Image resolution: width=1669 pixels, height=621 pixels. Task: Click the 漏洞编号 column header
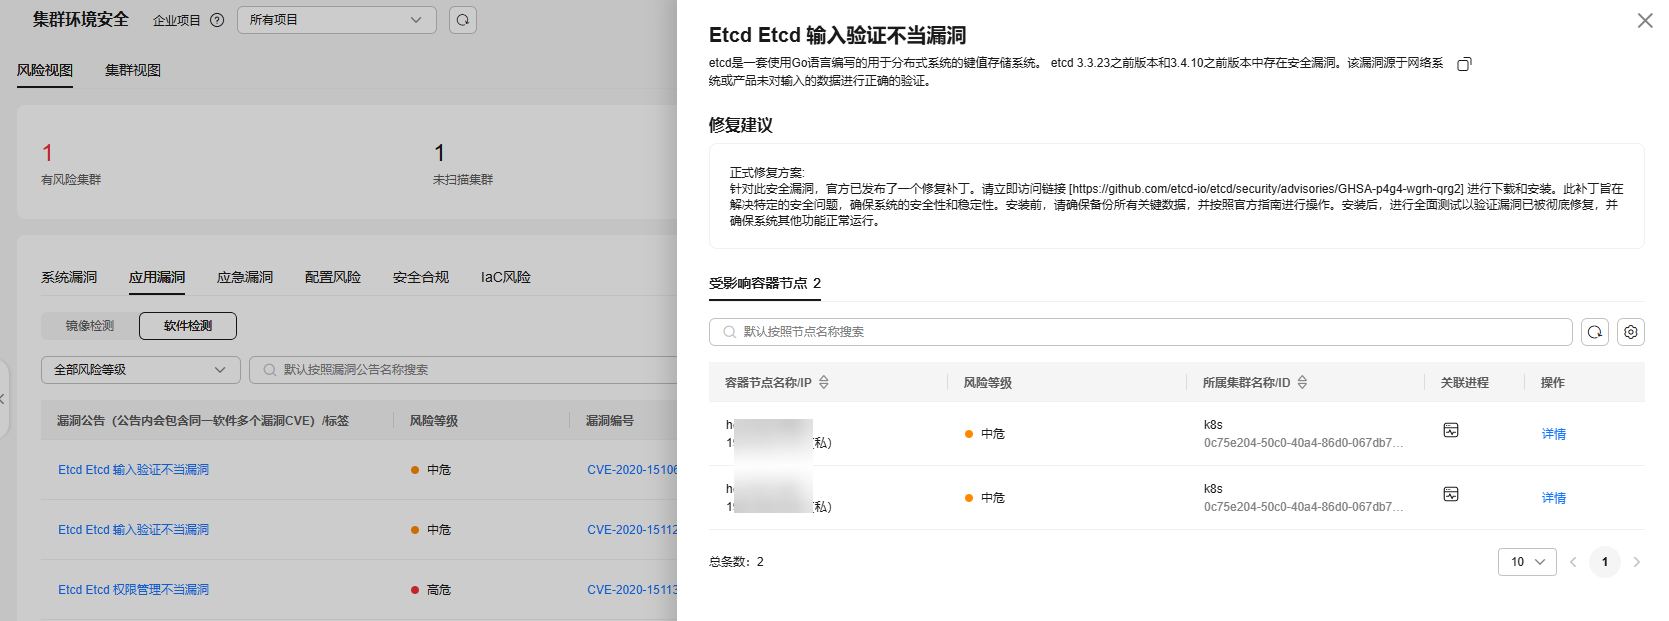[x=610, y=421]
